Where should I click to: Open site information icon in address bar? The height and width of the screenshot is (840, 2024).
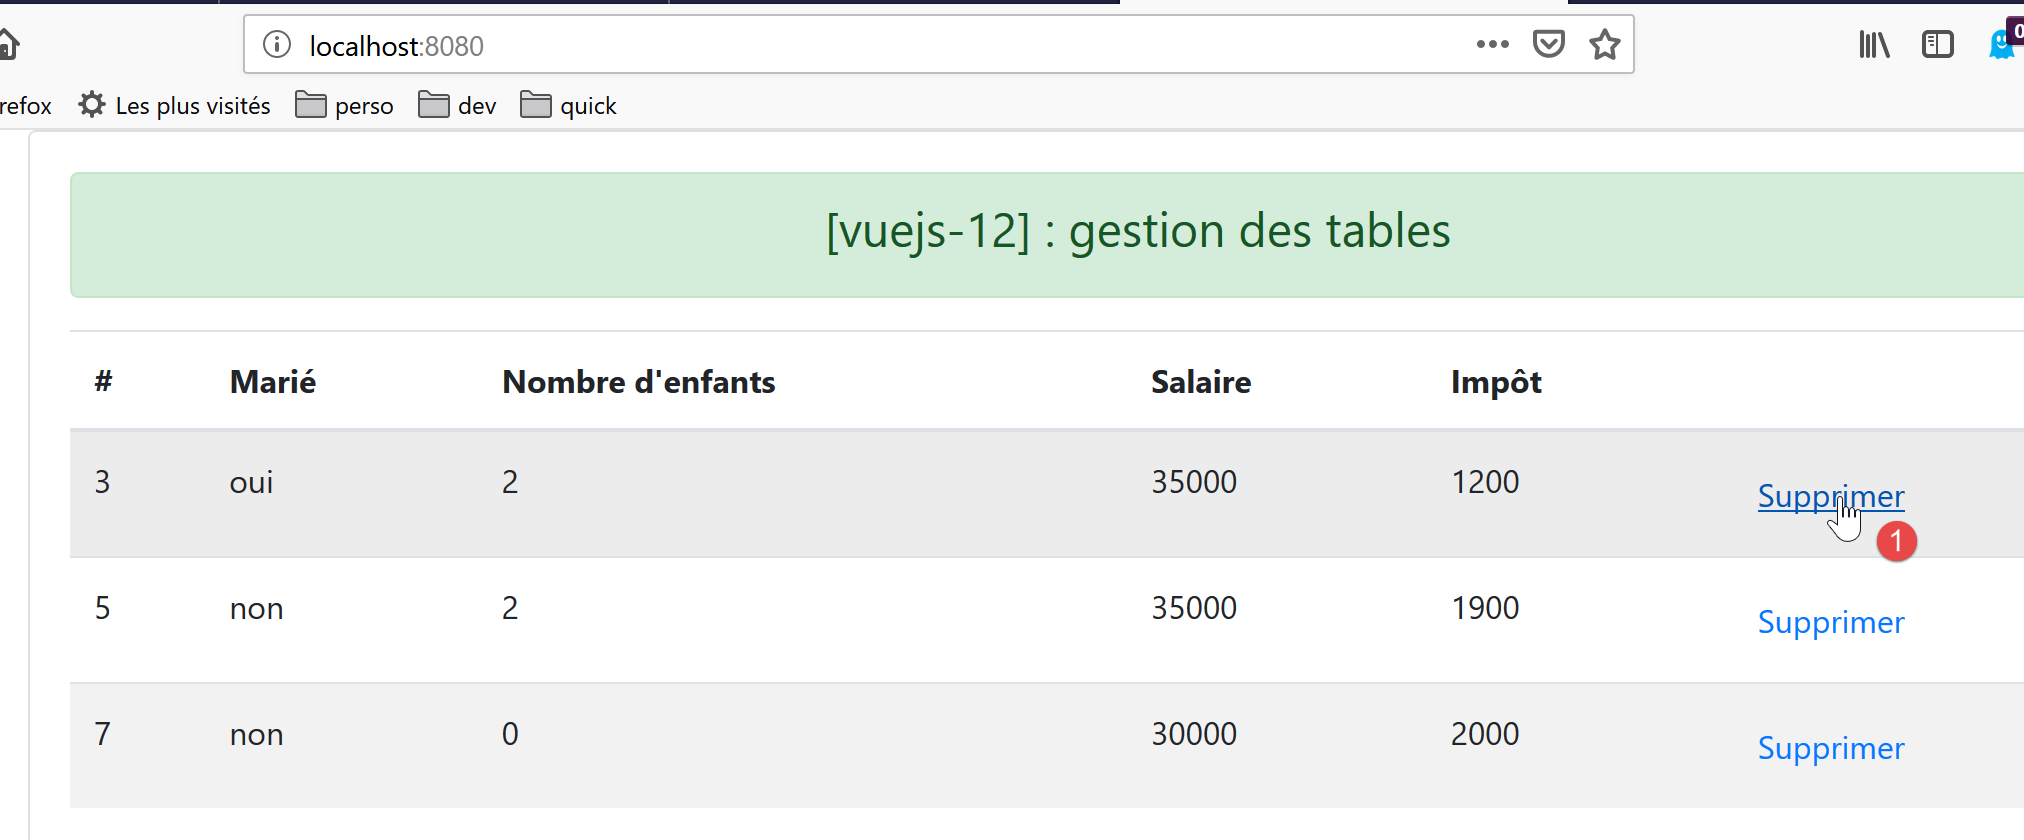tap(277, 45)
